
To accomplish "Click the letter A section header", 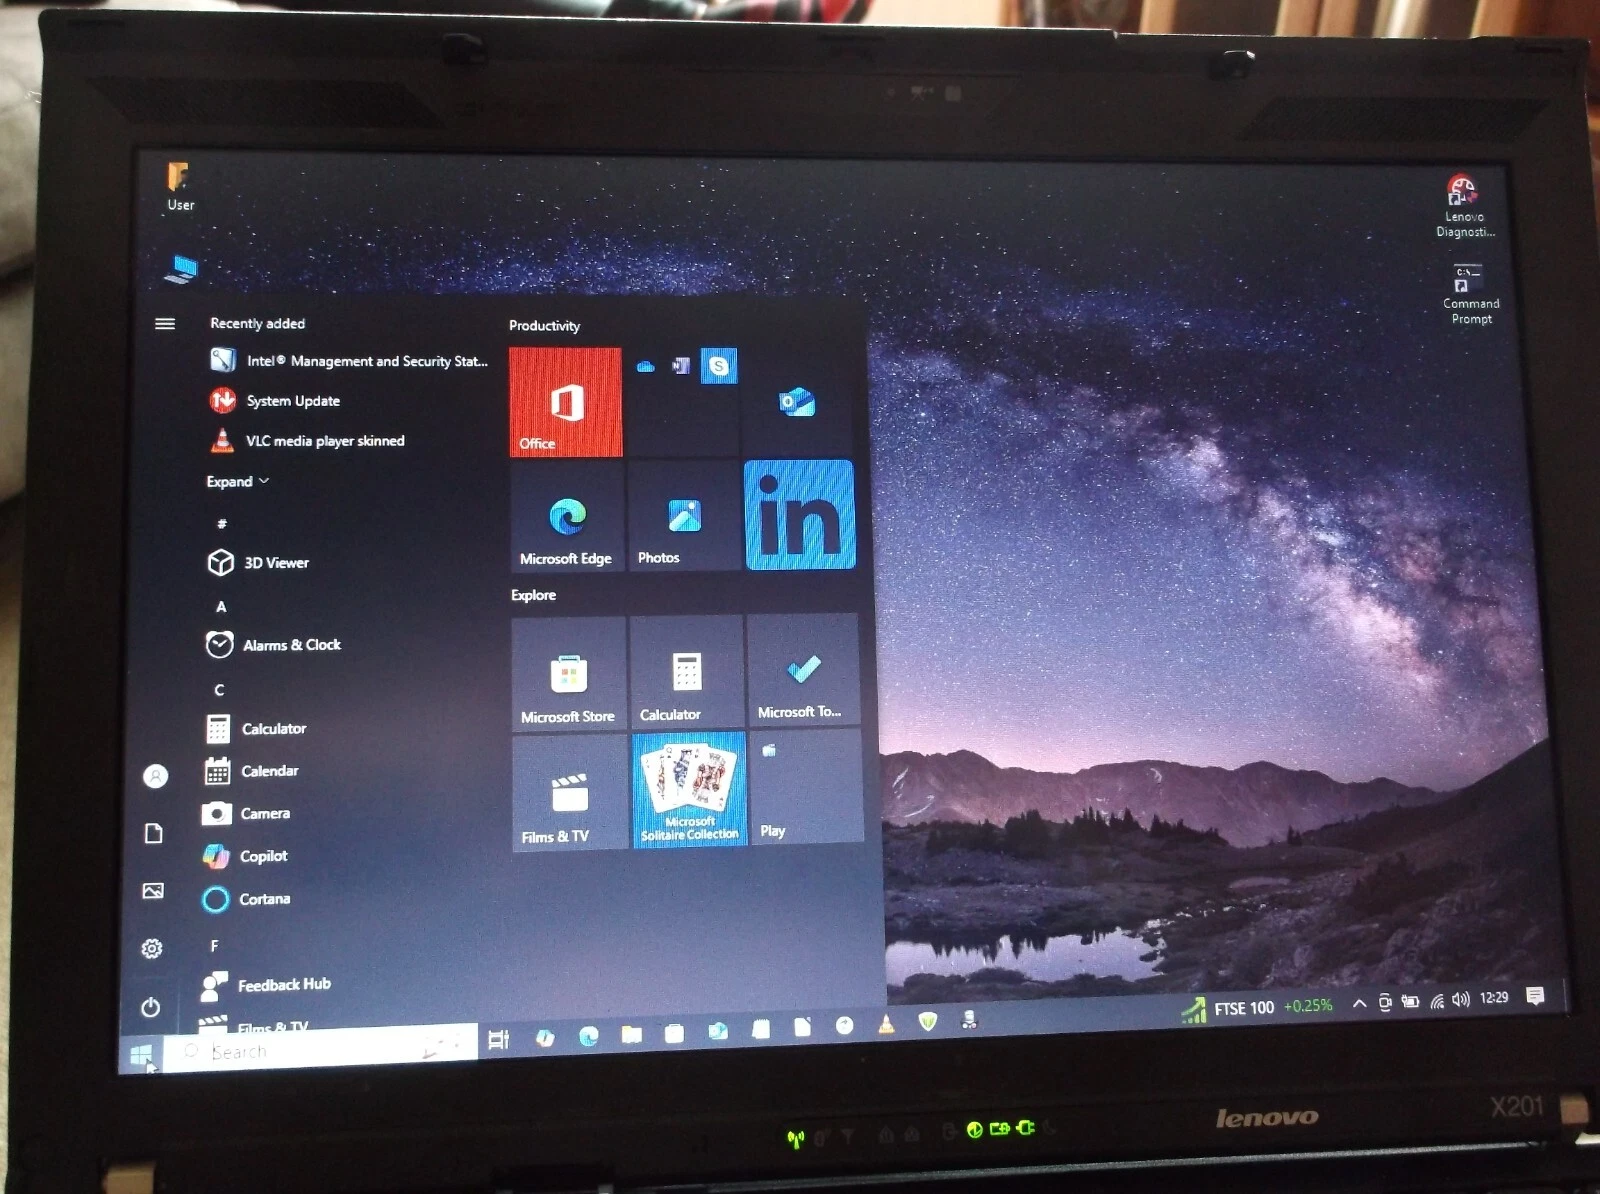I will pos(221,606).
